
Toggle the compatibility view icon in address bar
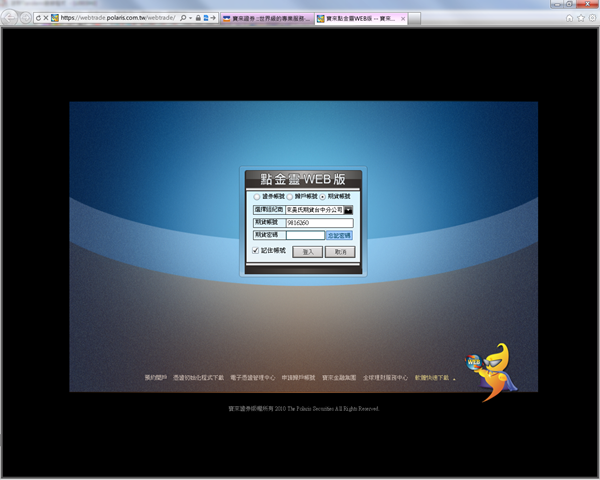[x=206, y=18]
